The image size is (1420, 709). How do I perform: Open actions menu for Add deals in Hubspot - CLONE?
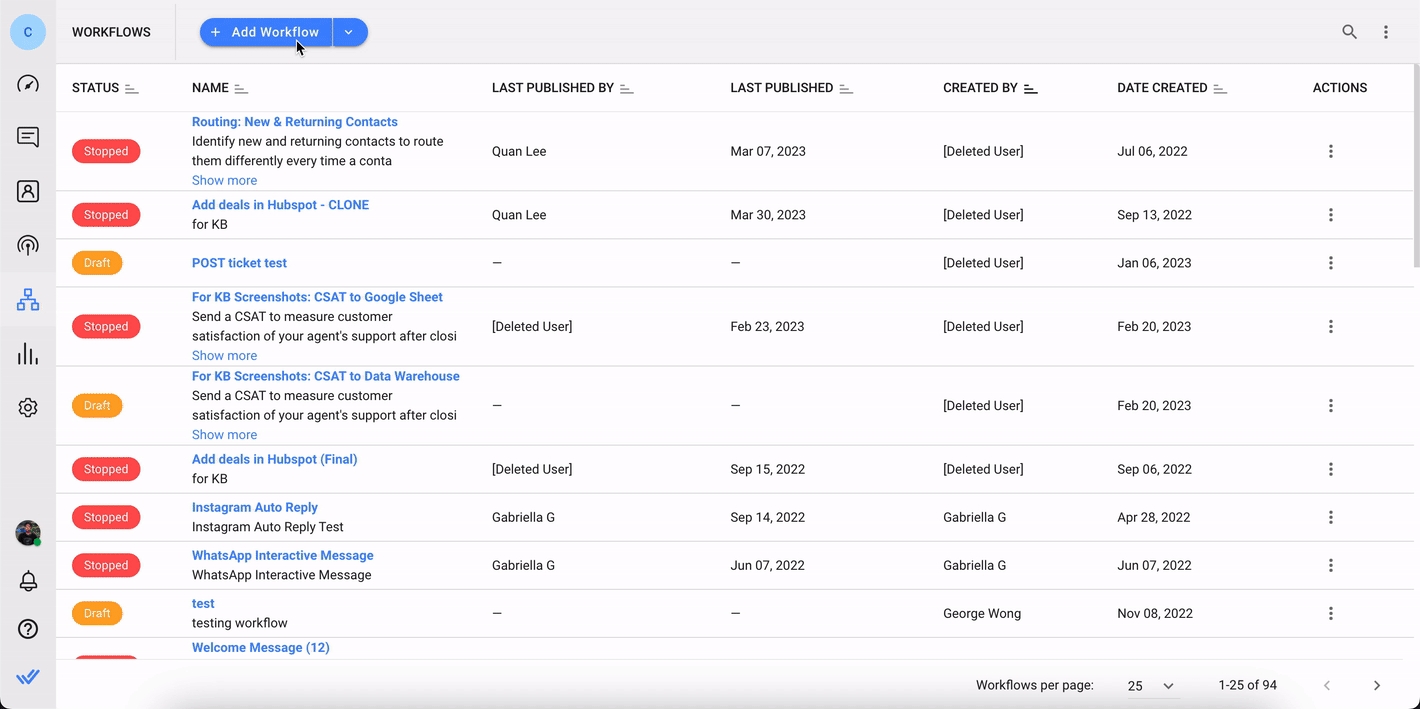(x=1331, y=215)
